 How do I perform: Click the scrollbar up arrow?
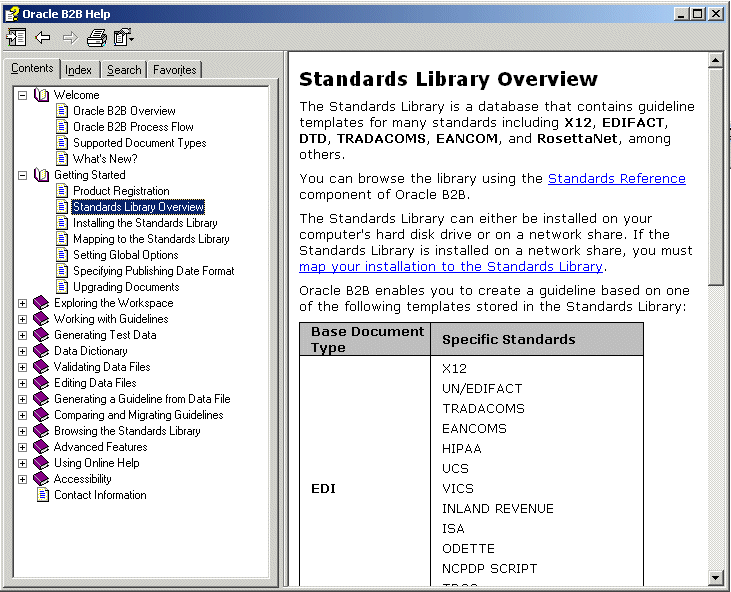coord(715,60)
